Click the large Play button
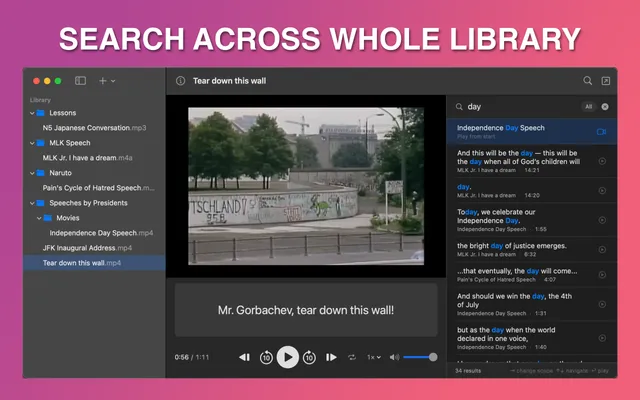Viewport: 640px width, 400px height. pos(288,357)
